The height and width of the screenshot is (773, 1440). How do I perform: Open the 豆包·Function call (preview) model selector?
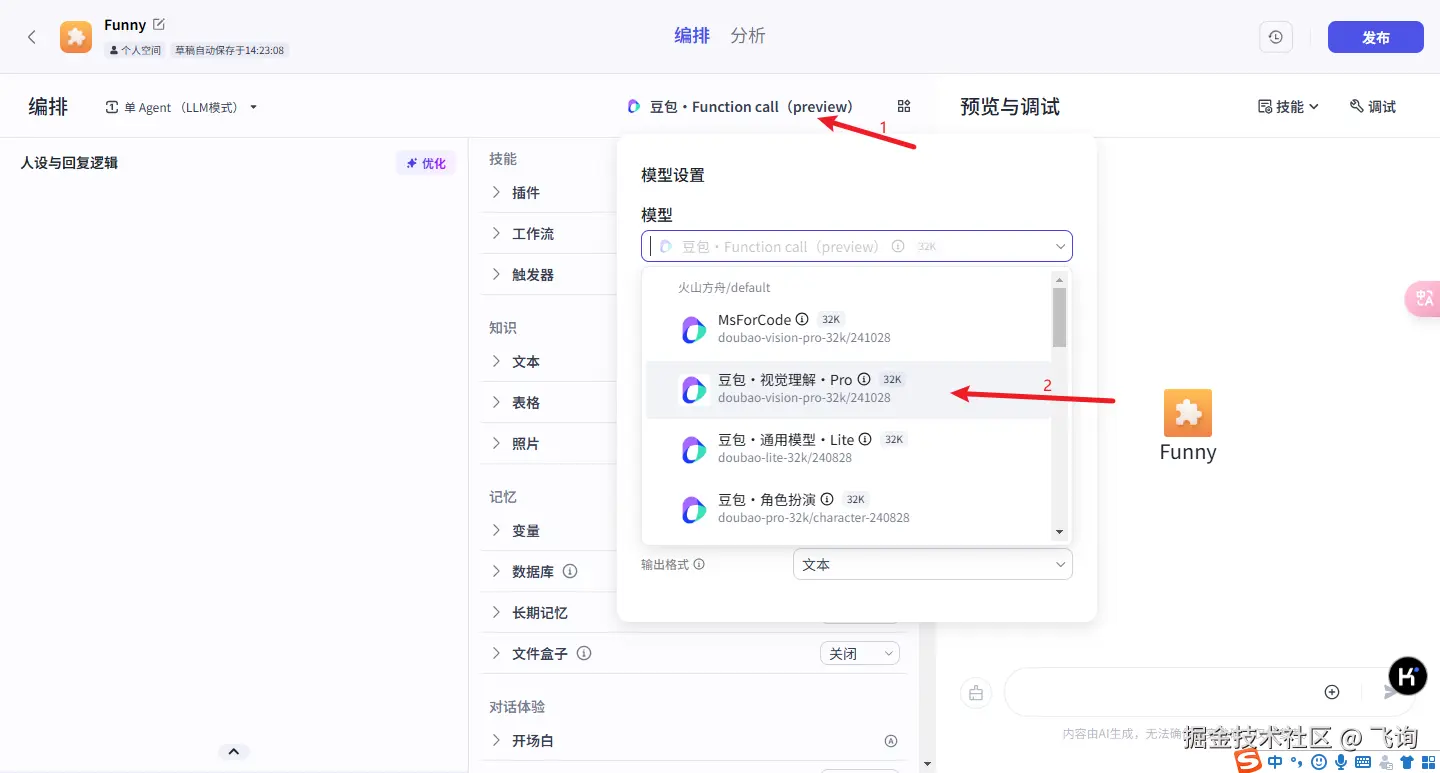[x=740, y=106]
